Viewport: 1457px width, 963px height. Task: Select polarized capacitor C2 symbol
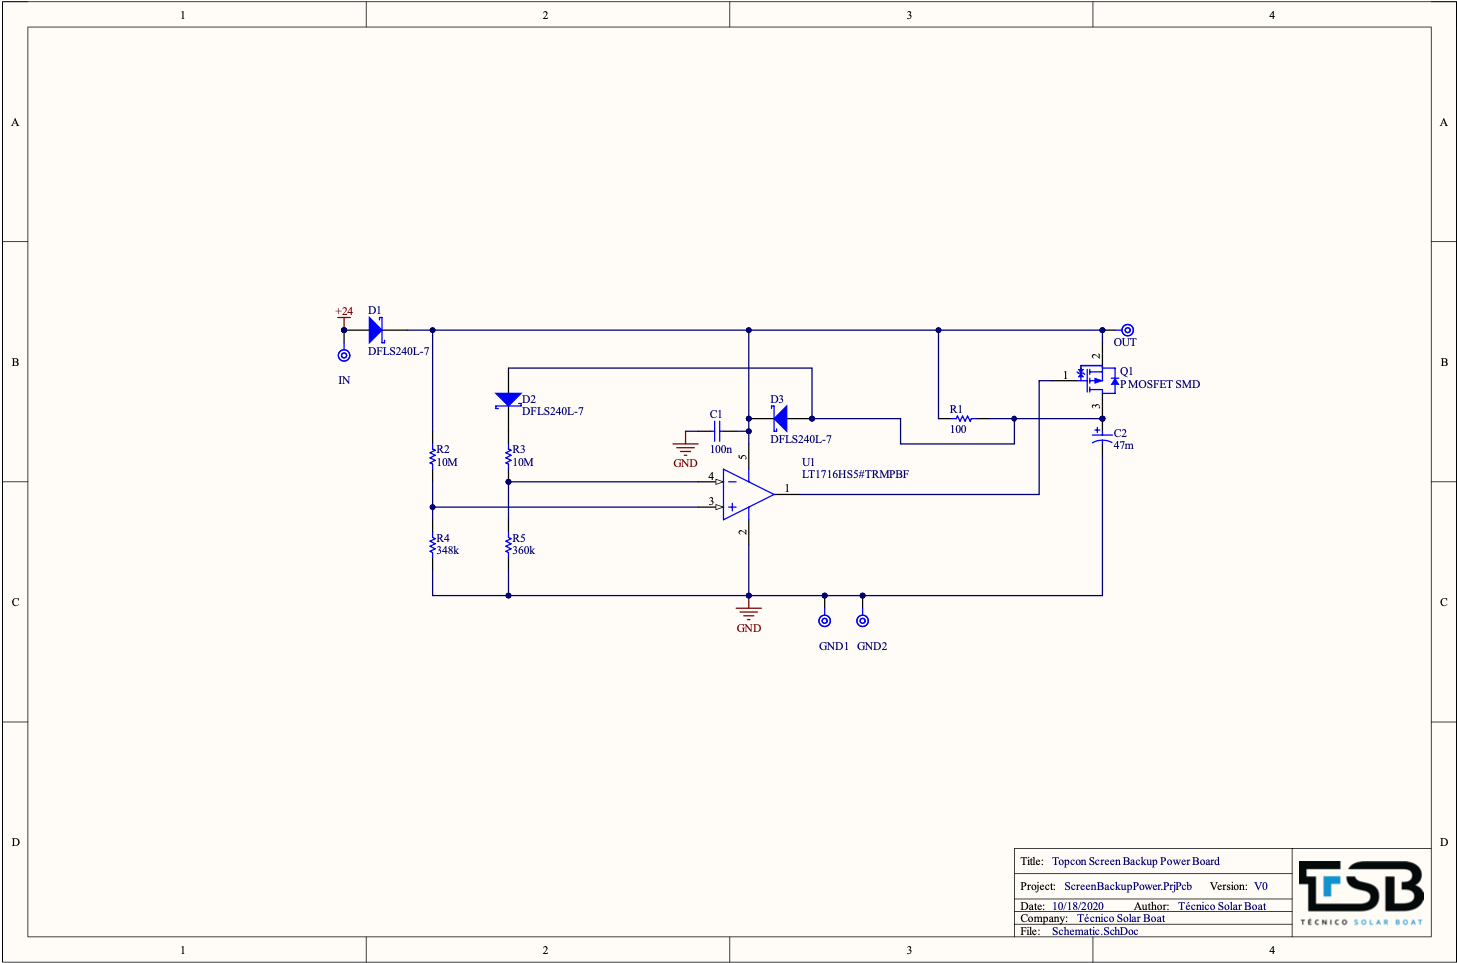(x=1102, y=435)
